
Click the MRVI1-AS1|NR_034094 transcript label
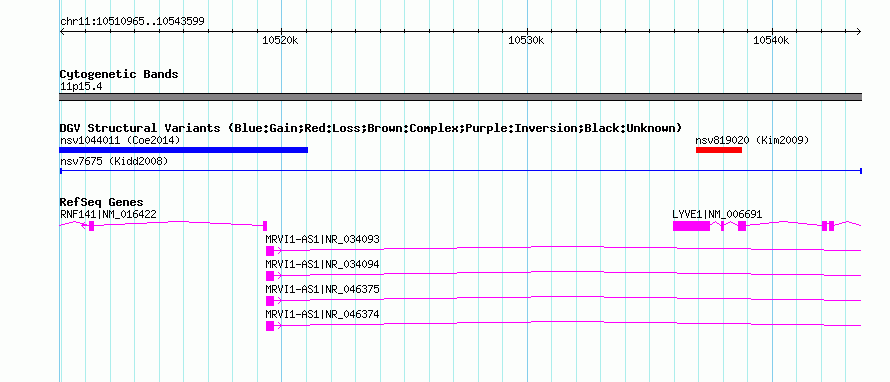coord(322,265)
